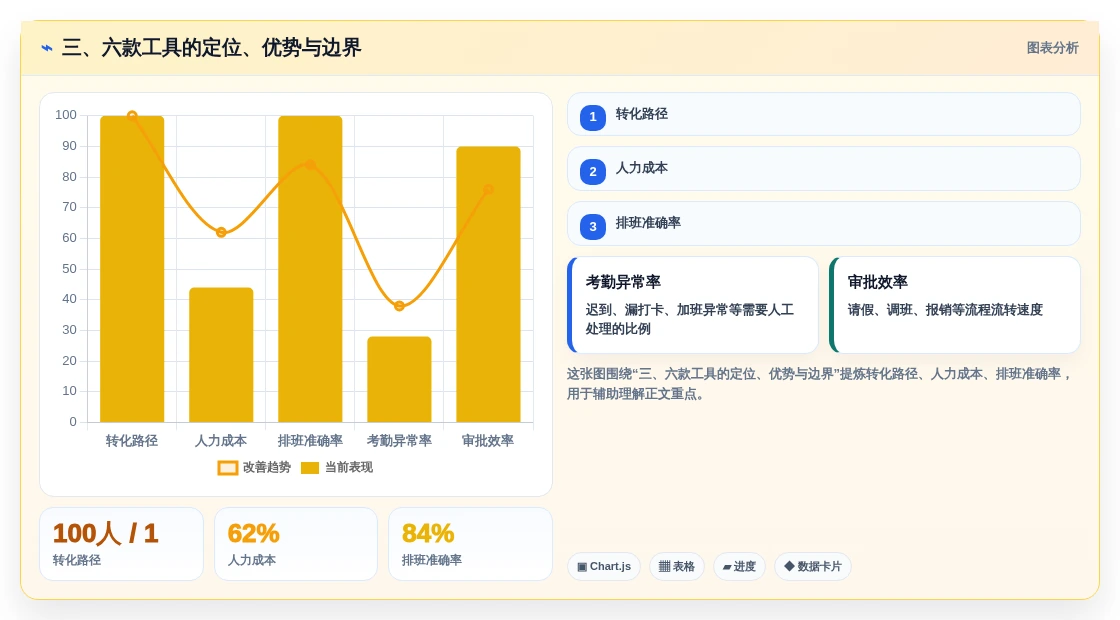Click the 改善趋势 legend color box
Image resolution: width=1120 pixels, height=620 pixels.
tap(227, 468)
